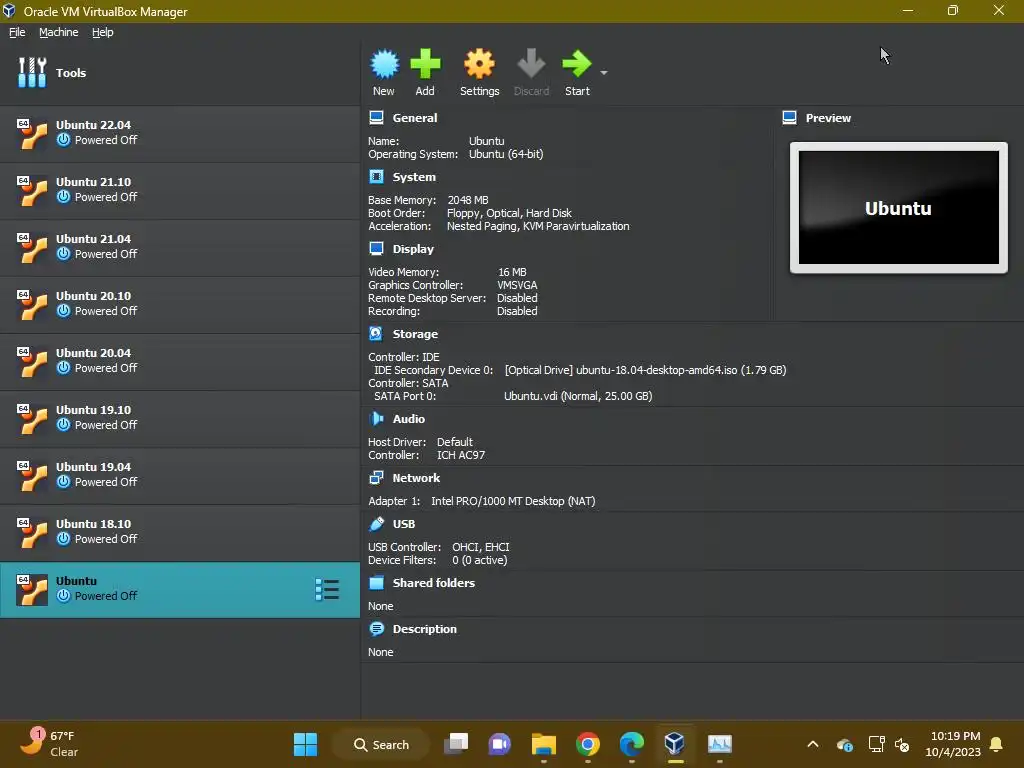The image size is (1024, 768).
Task: Open the Start button dropdown arrow
Action: click(604, 72)
